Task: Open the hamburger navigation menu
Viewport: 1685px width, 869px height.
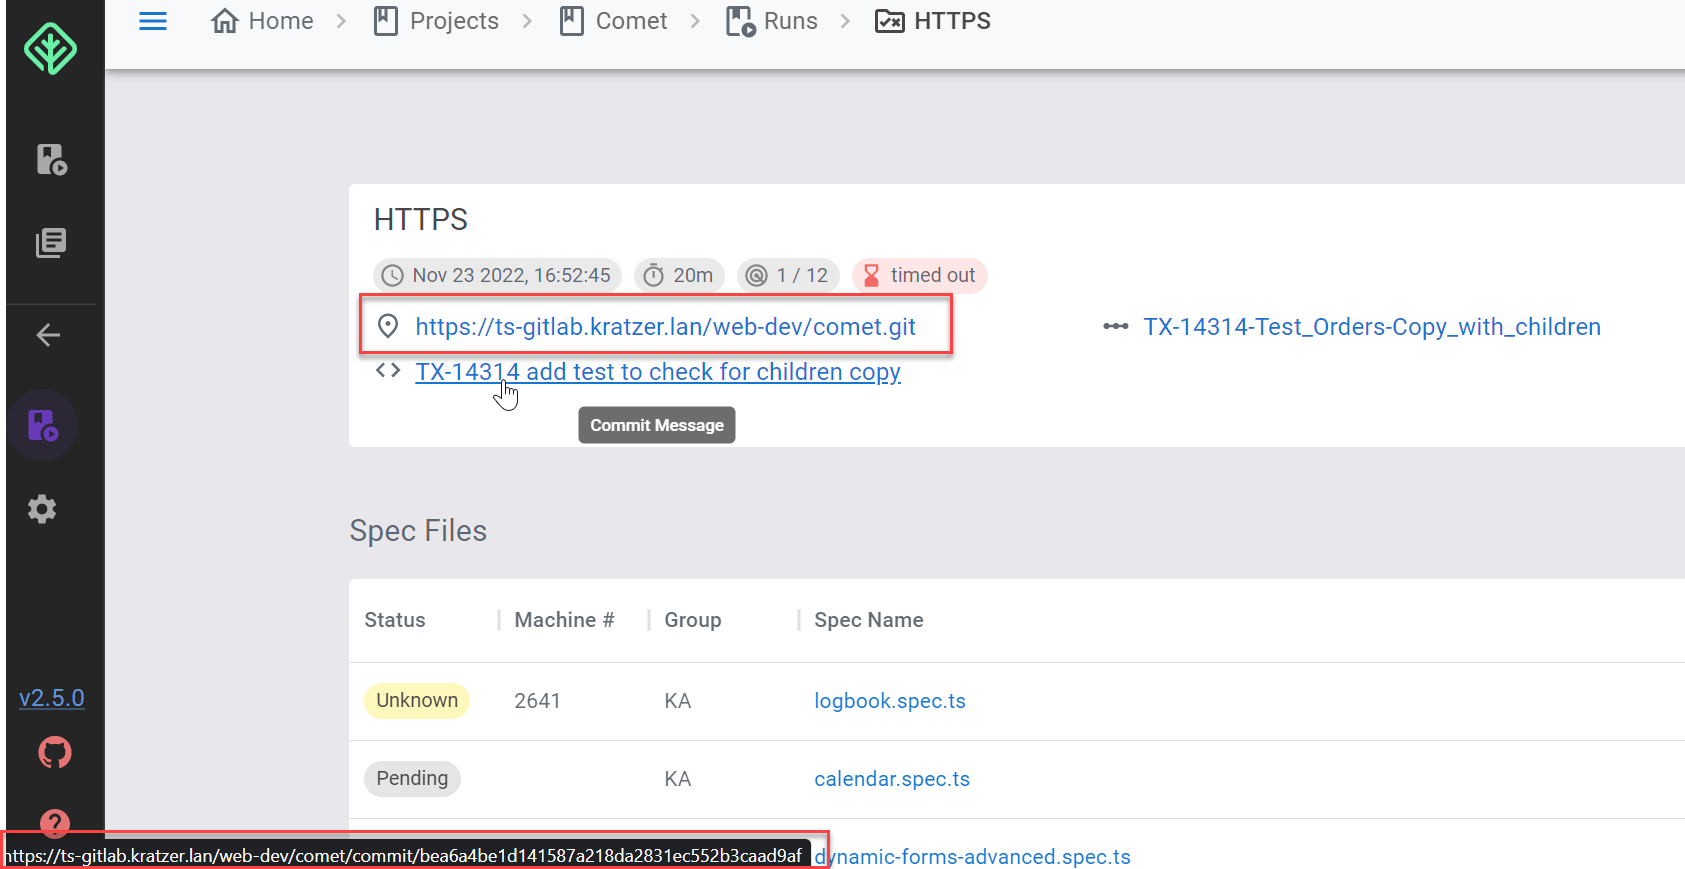Action: click(153, 21)
